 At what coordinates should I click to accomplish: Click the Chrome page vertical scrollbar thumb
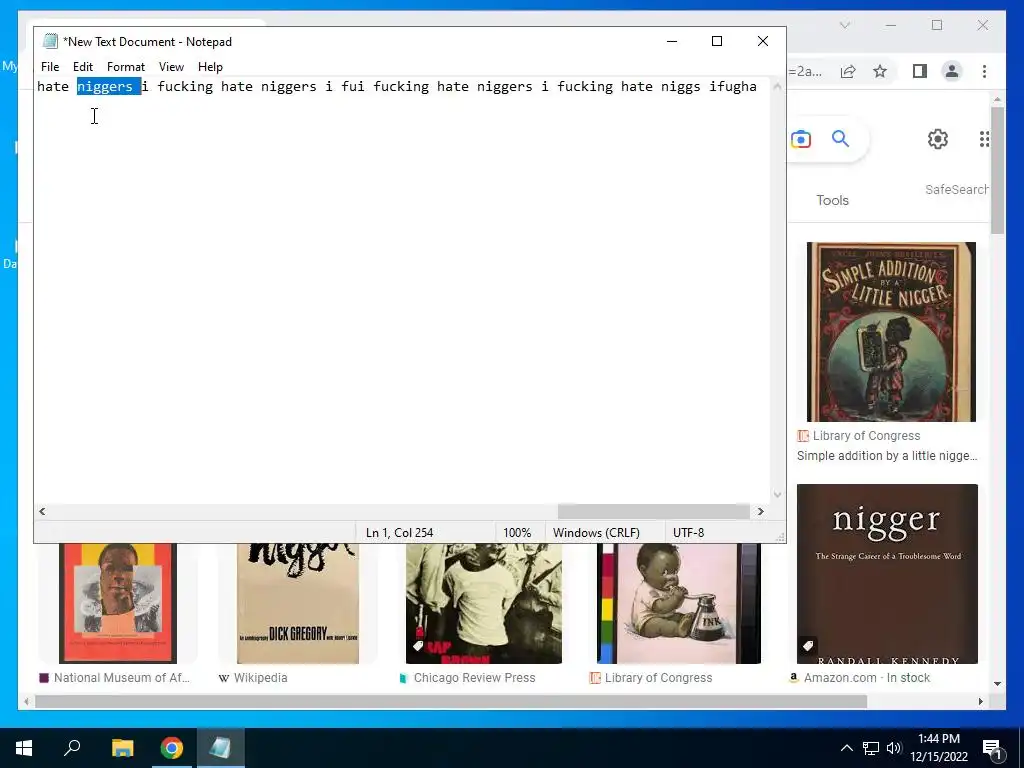[997, 170]
